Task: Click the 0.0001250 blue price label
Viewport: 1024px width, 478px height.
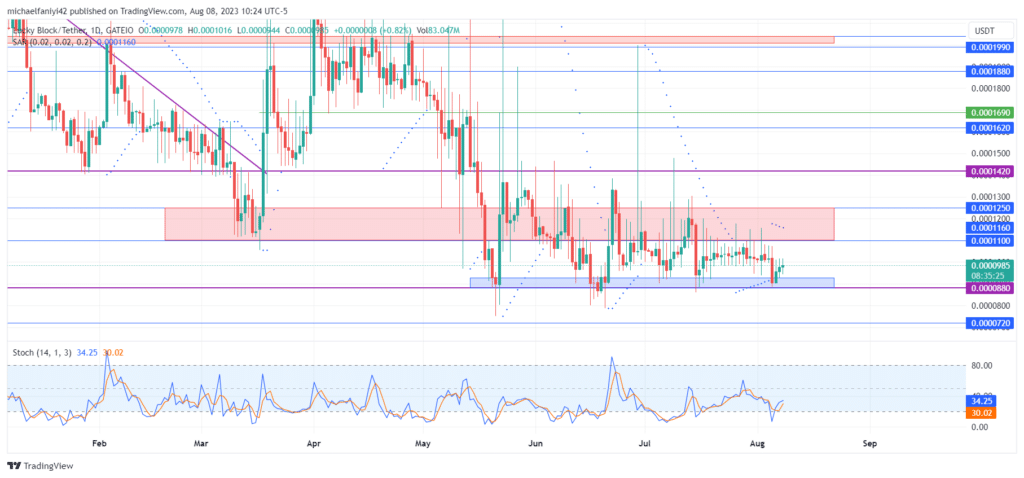Action: pyautogui.click(x=990, y=208)
